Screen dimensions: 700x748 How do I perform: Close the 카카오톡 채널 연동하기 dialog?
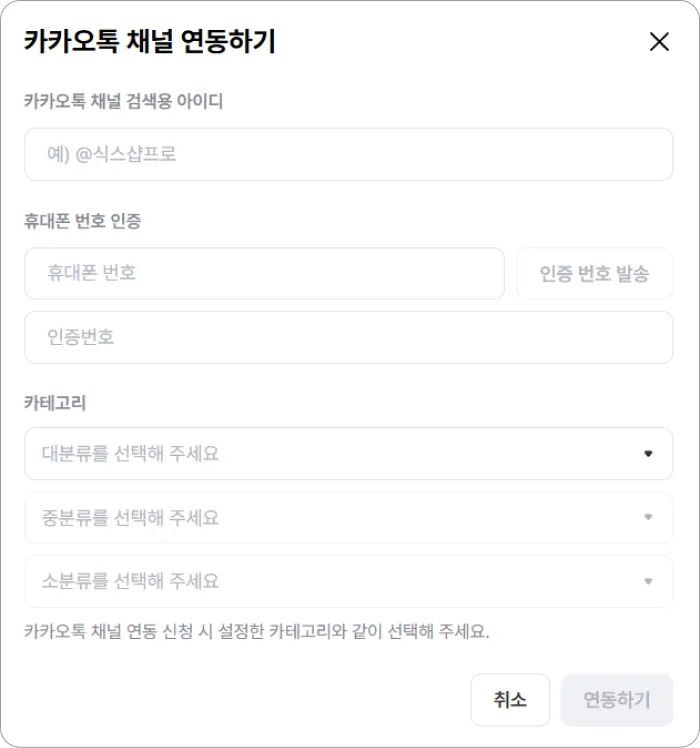pyautogui.click(x=659, y=42)
